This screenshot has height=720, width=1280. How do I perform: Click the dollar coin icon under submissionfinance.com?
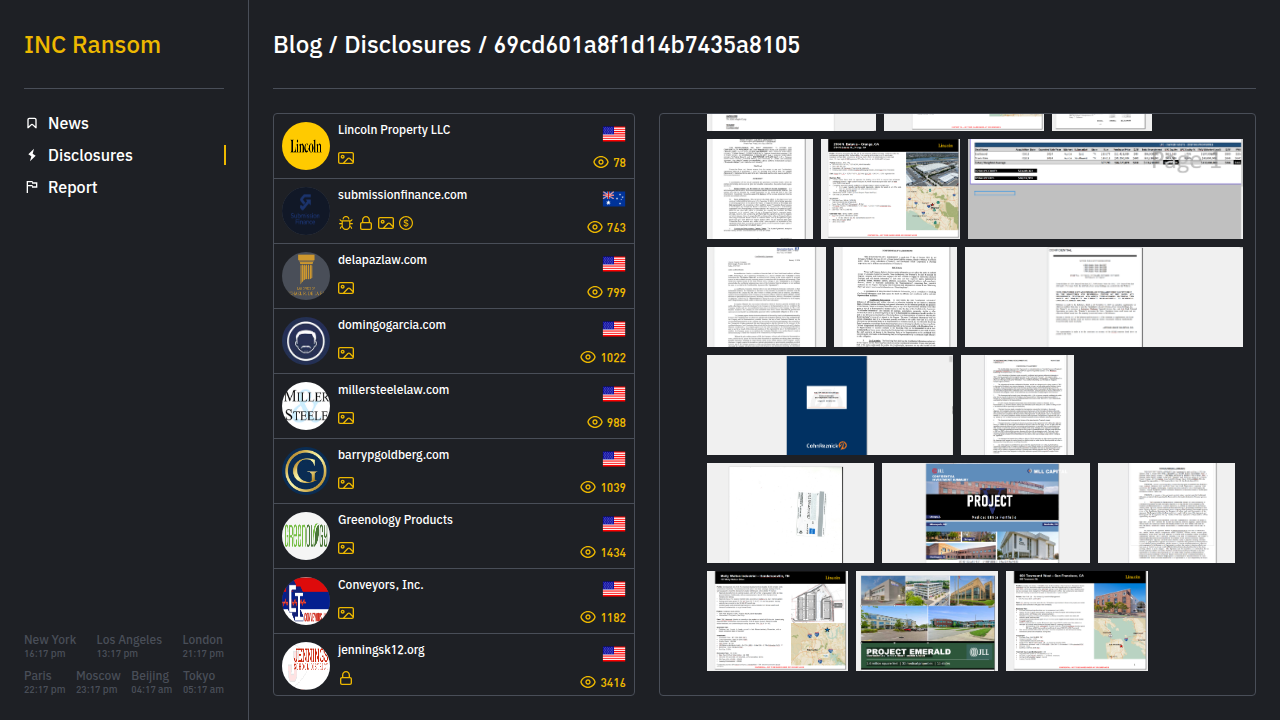[x=406, y=223]
